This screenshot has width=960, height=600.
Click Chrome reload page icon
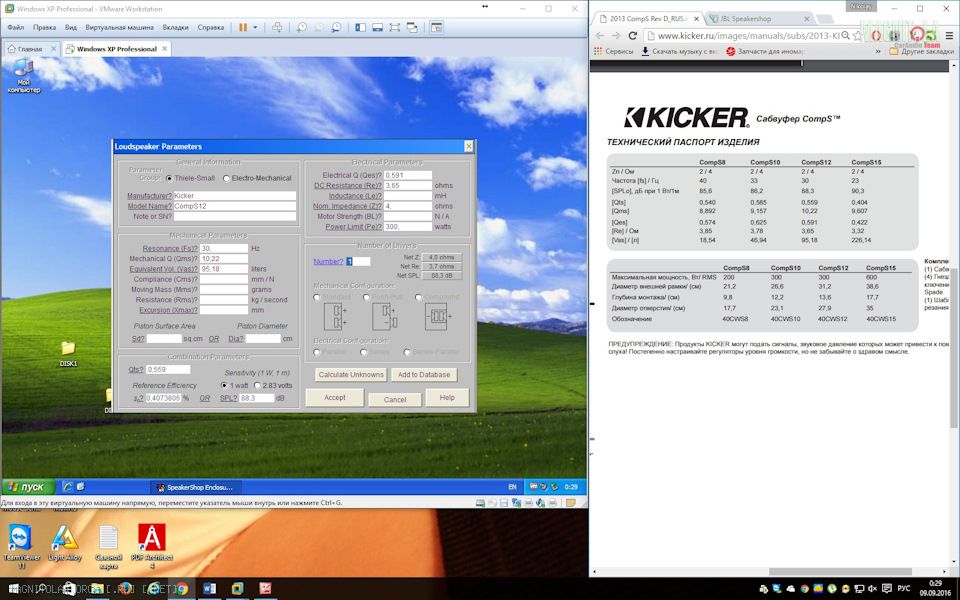(x=633, y=36)
